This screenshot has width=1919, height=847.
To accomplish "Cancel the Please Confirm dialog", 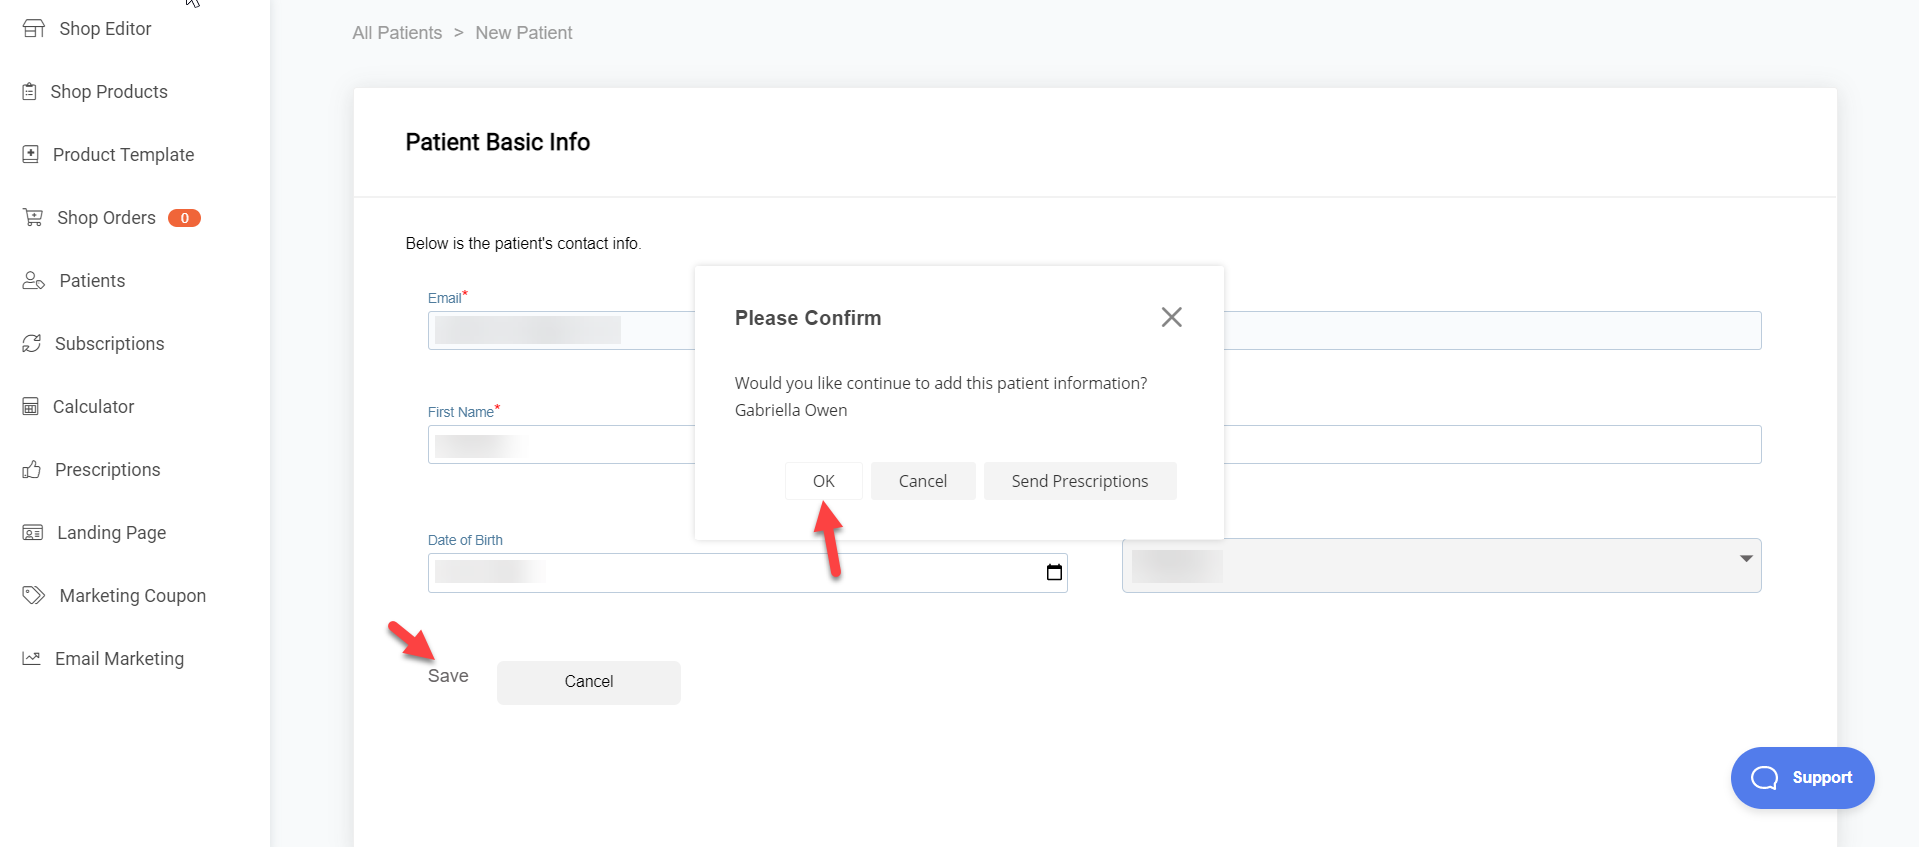I will click(x=922, y=481).
